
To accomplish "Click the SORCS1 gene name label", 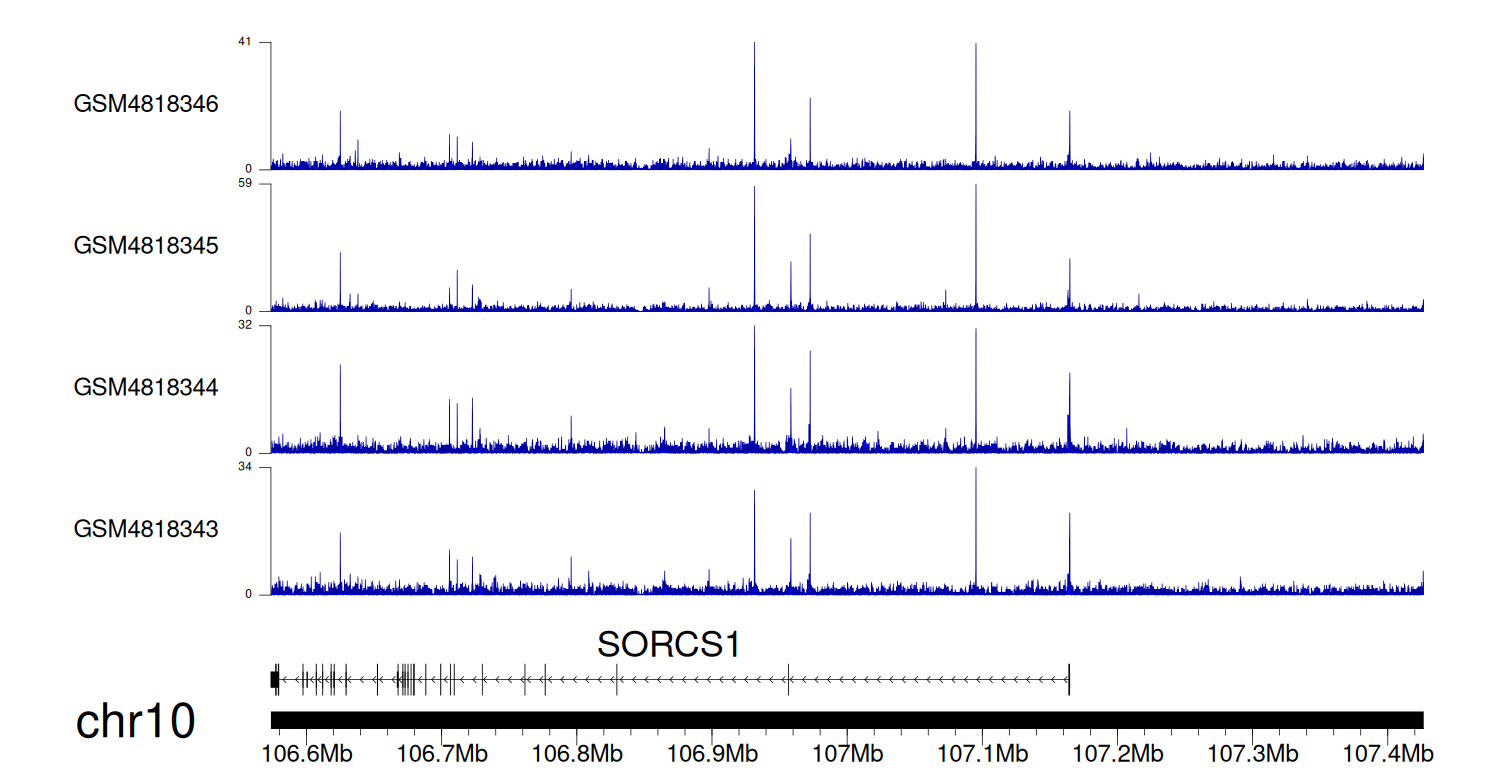I will pyautogui.click(x=669, y=645).
